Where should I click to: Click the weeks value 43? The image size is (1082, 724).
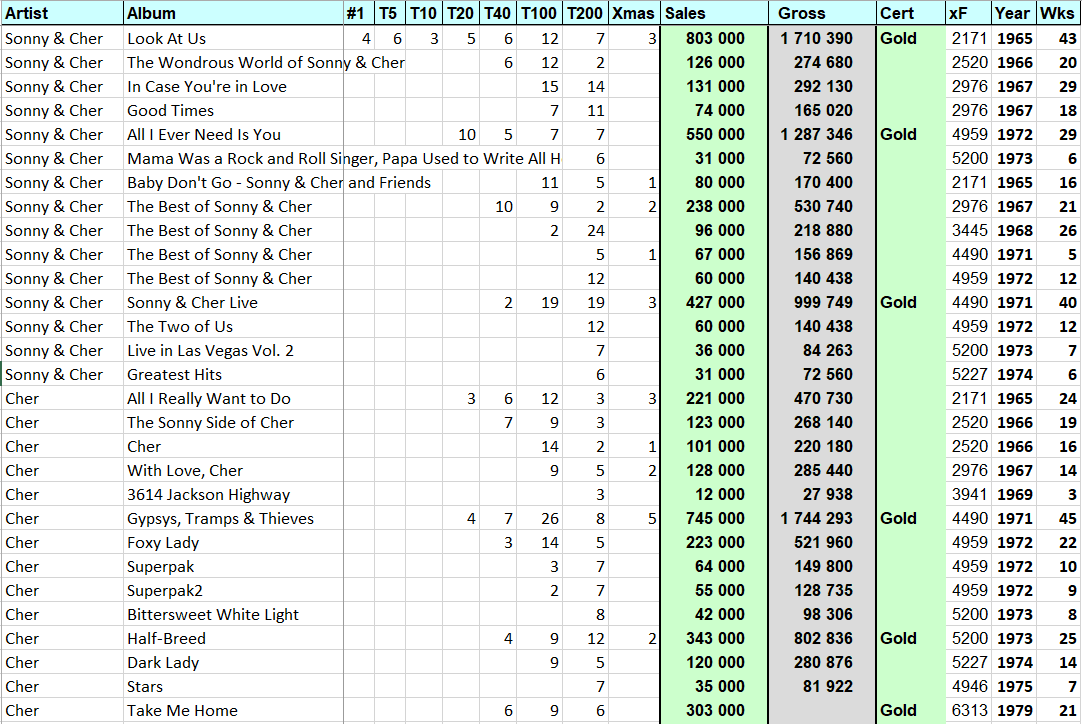(1057, 39)
